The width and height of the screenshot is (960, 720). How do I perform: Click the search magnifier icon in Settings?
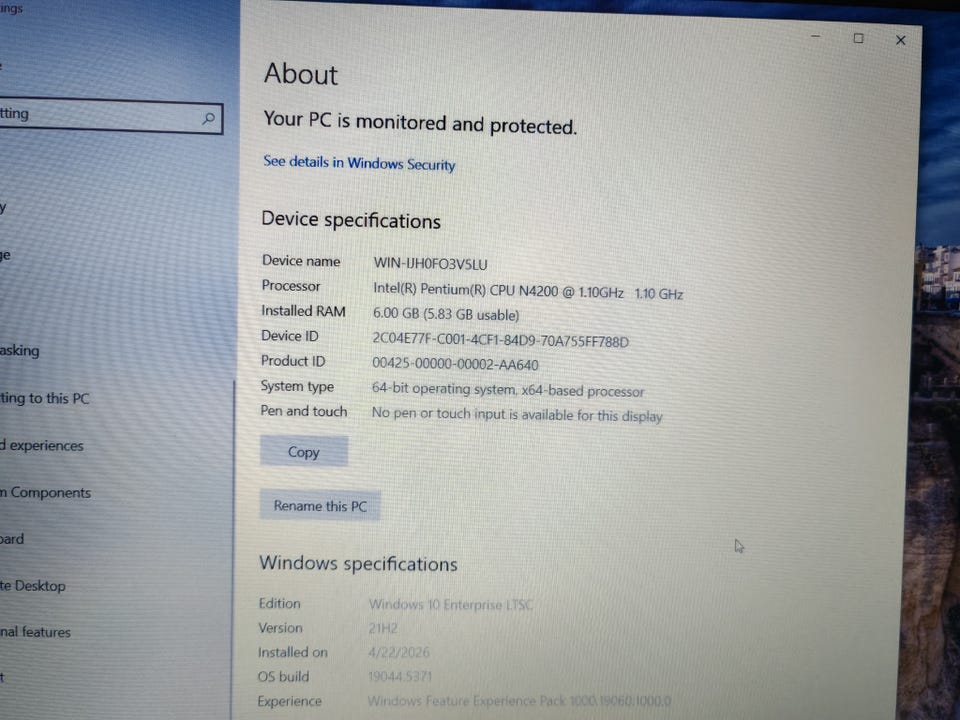(208, 118)
